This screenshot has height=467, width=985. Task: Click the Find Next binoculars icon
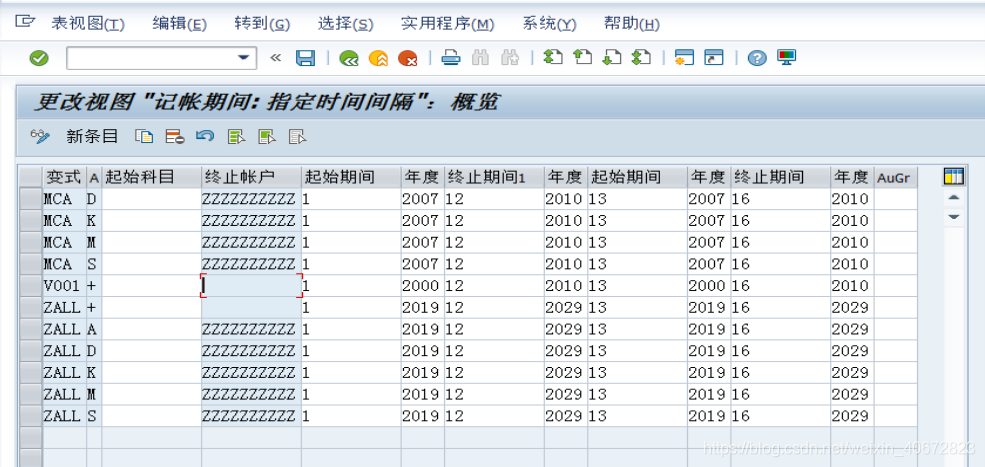(510, 58)
